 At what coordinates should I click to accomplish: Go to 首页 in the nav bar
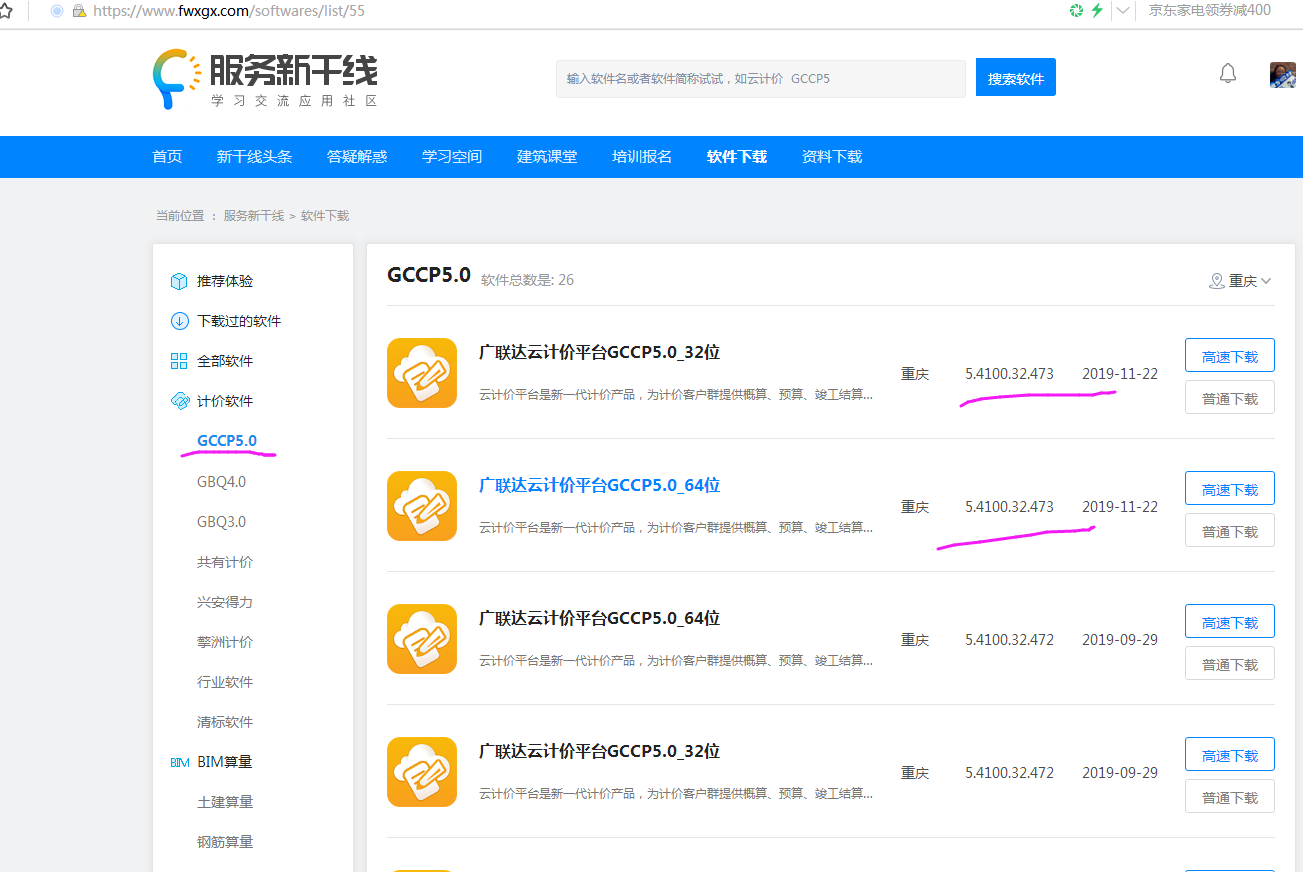(x=167, y=157)
